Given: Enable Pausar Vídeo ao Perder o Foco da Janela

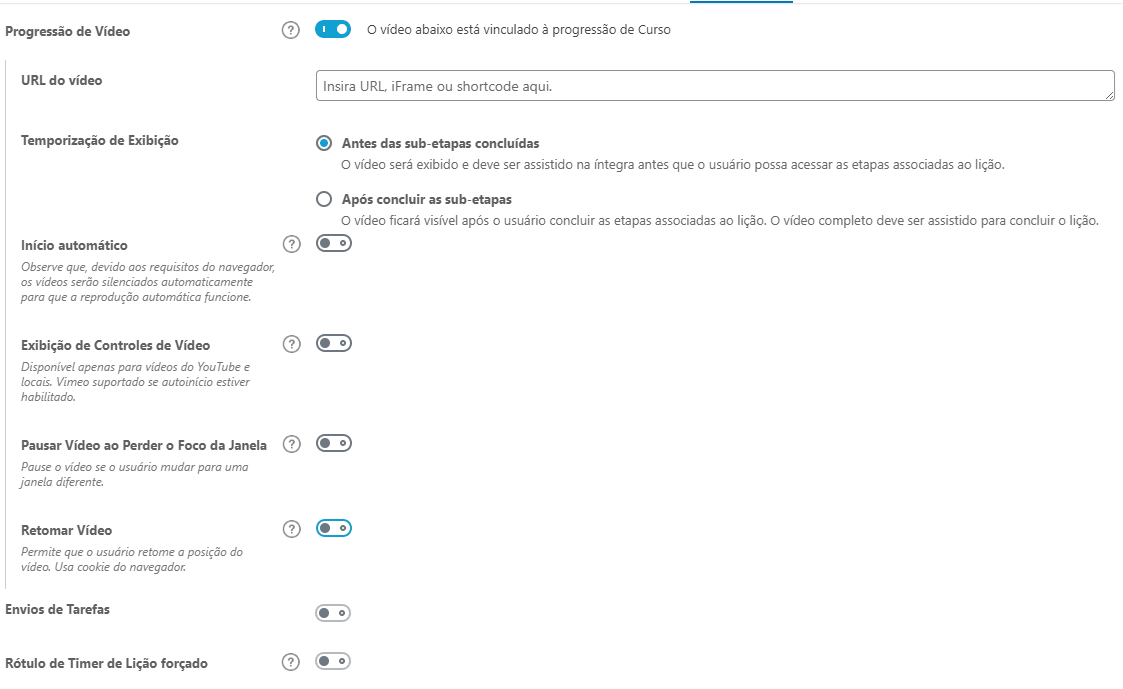Looking at the screenshot, I should coord(334,443).
